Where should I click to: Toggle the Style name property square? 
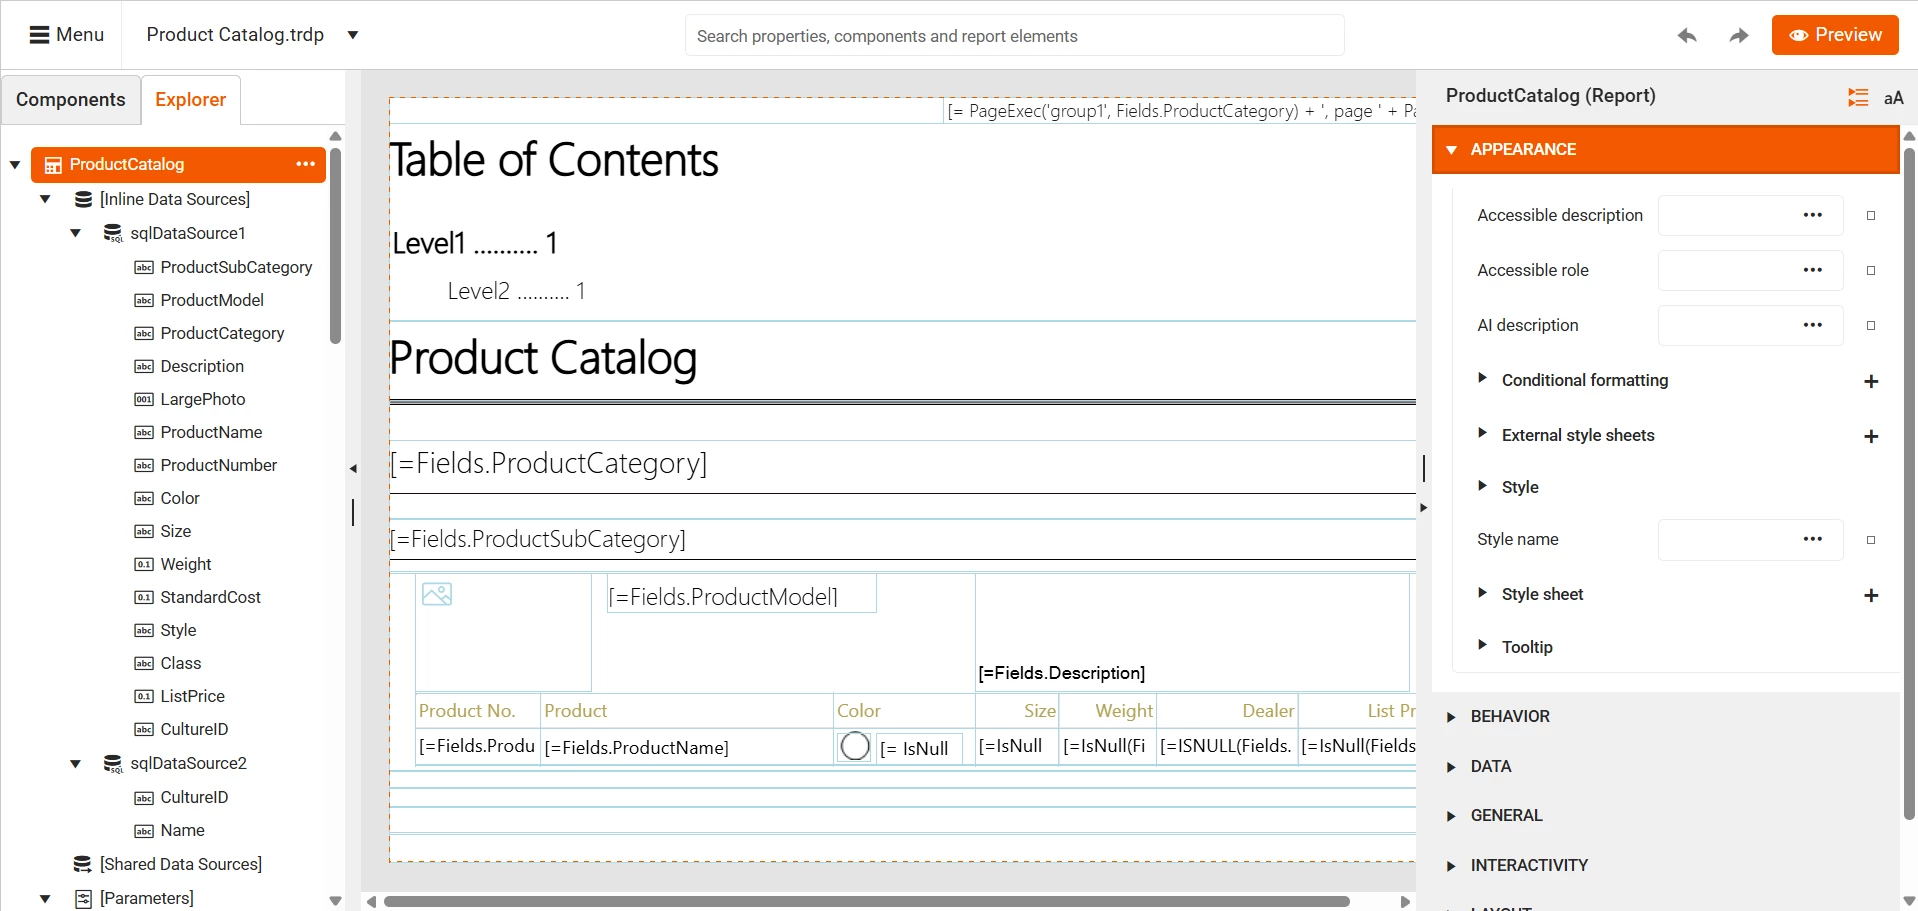coord(1871,540)
